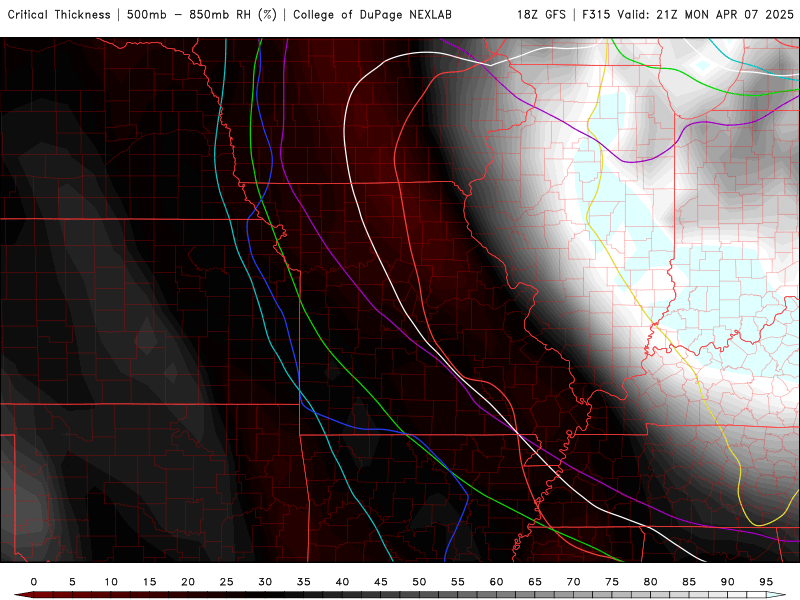Select the colorbar scale label "35"
The image size is (800, 600).
tap(304, 582)
